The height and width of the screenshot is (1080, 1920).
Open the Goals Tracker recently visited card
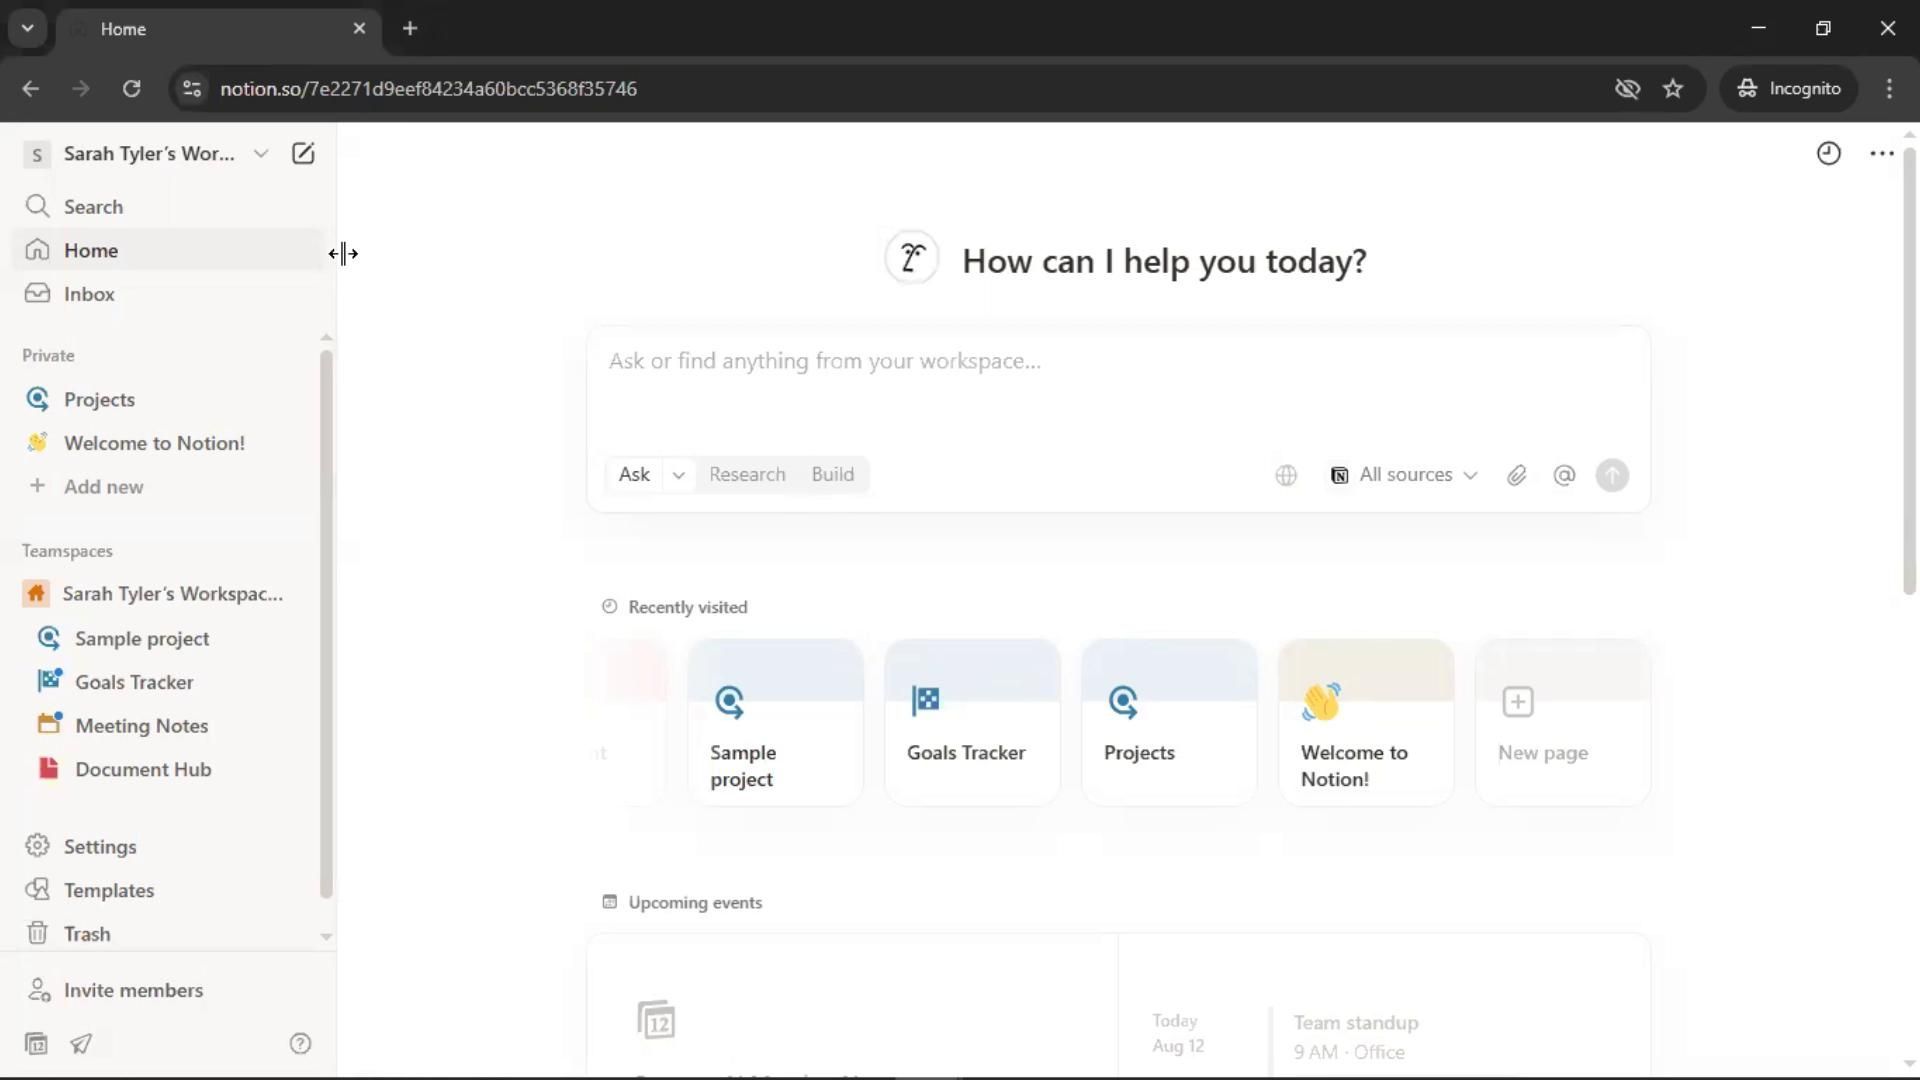coord(971,722)
